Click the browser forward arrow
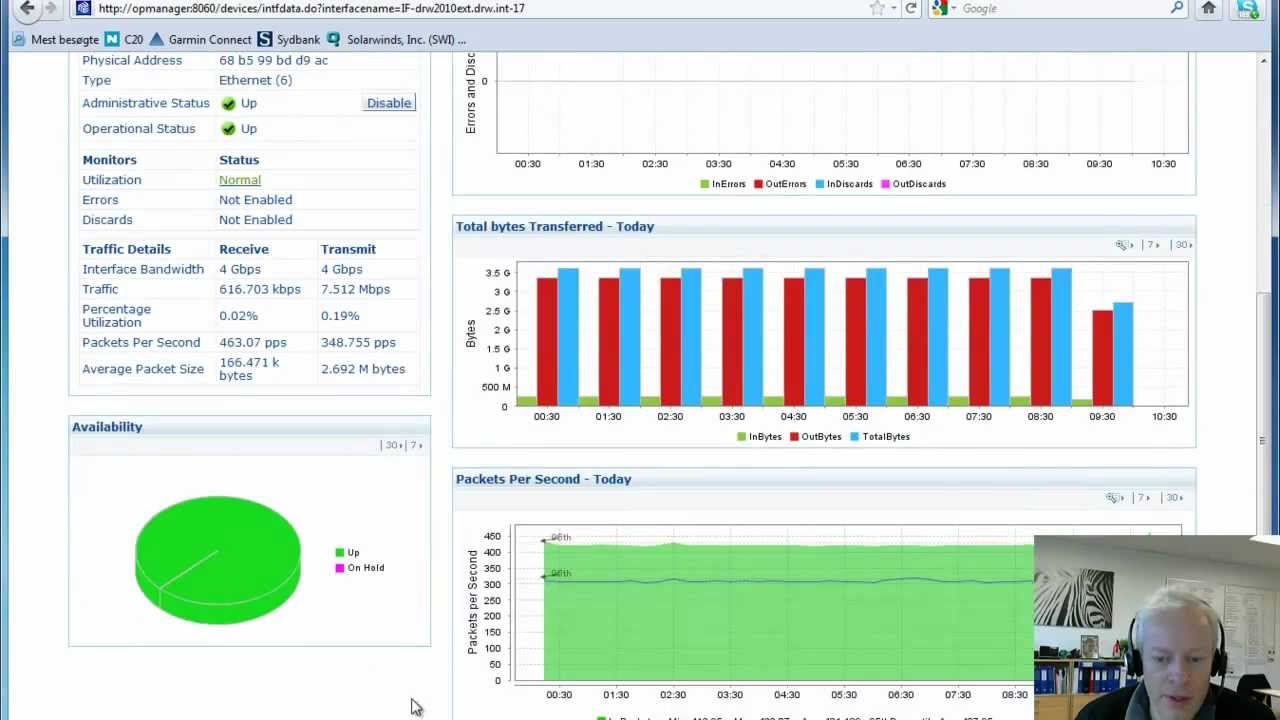 [51, 8]
